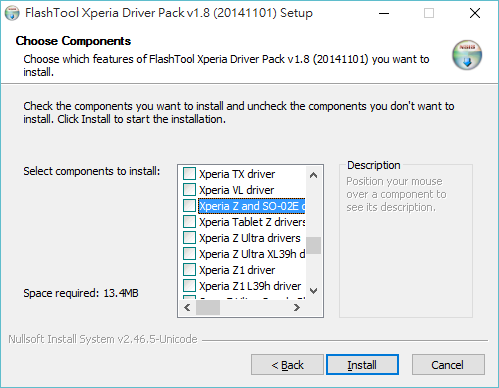This screenshot has width=499, height=388.
Task: Click the NSIS installer globe icon
Action: pos(467,55)
